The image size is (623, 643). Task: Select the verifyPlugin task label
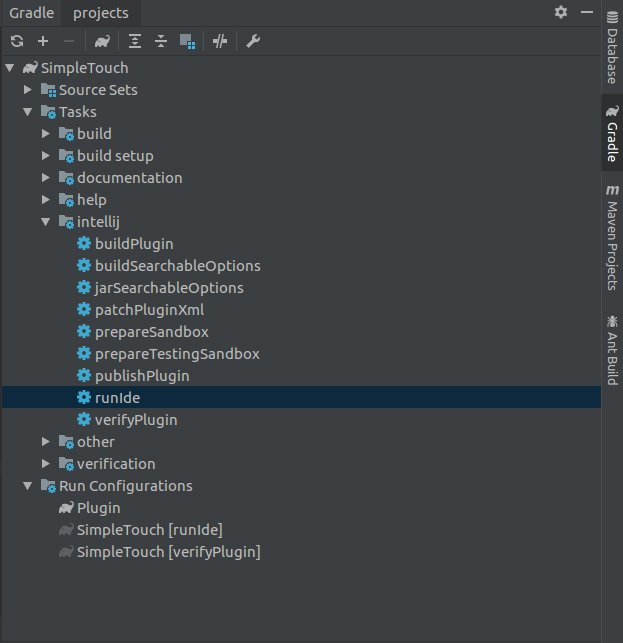pos(136,420)
